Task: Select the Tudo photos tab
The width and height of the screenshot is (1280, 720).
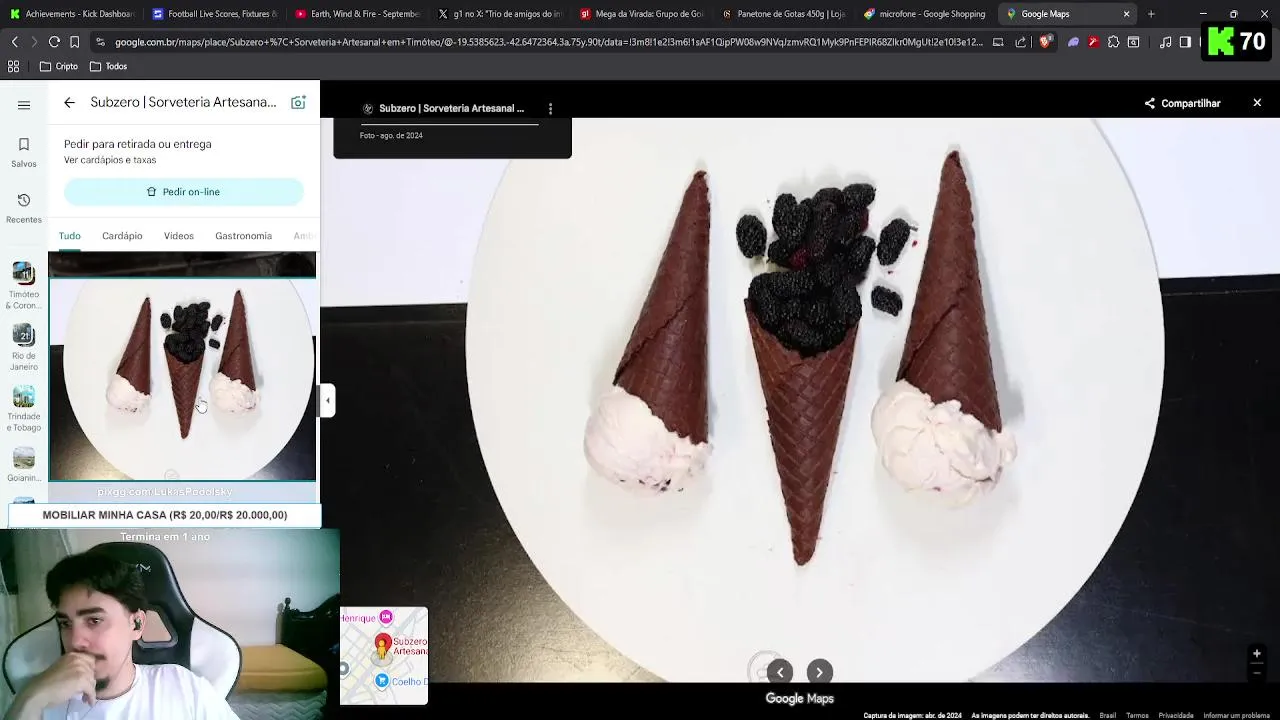Action: tap(69, 236)
